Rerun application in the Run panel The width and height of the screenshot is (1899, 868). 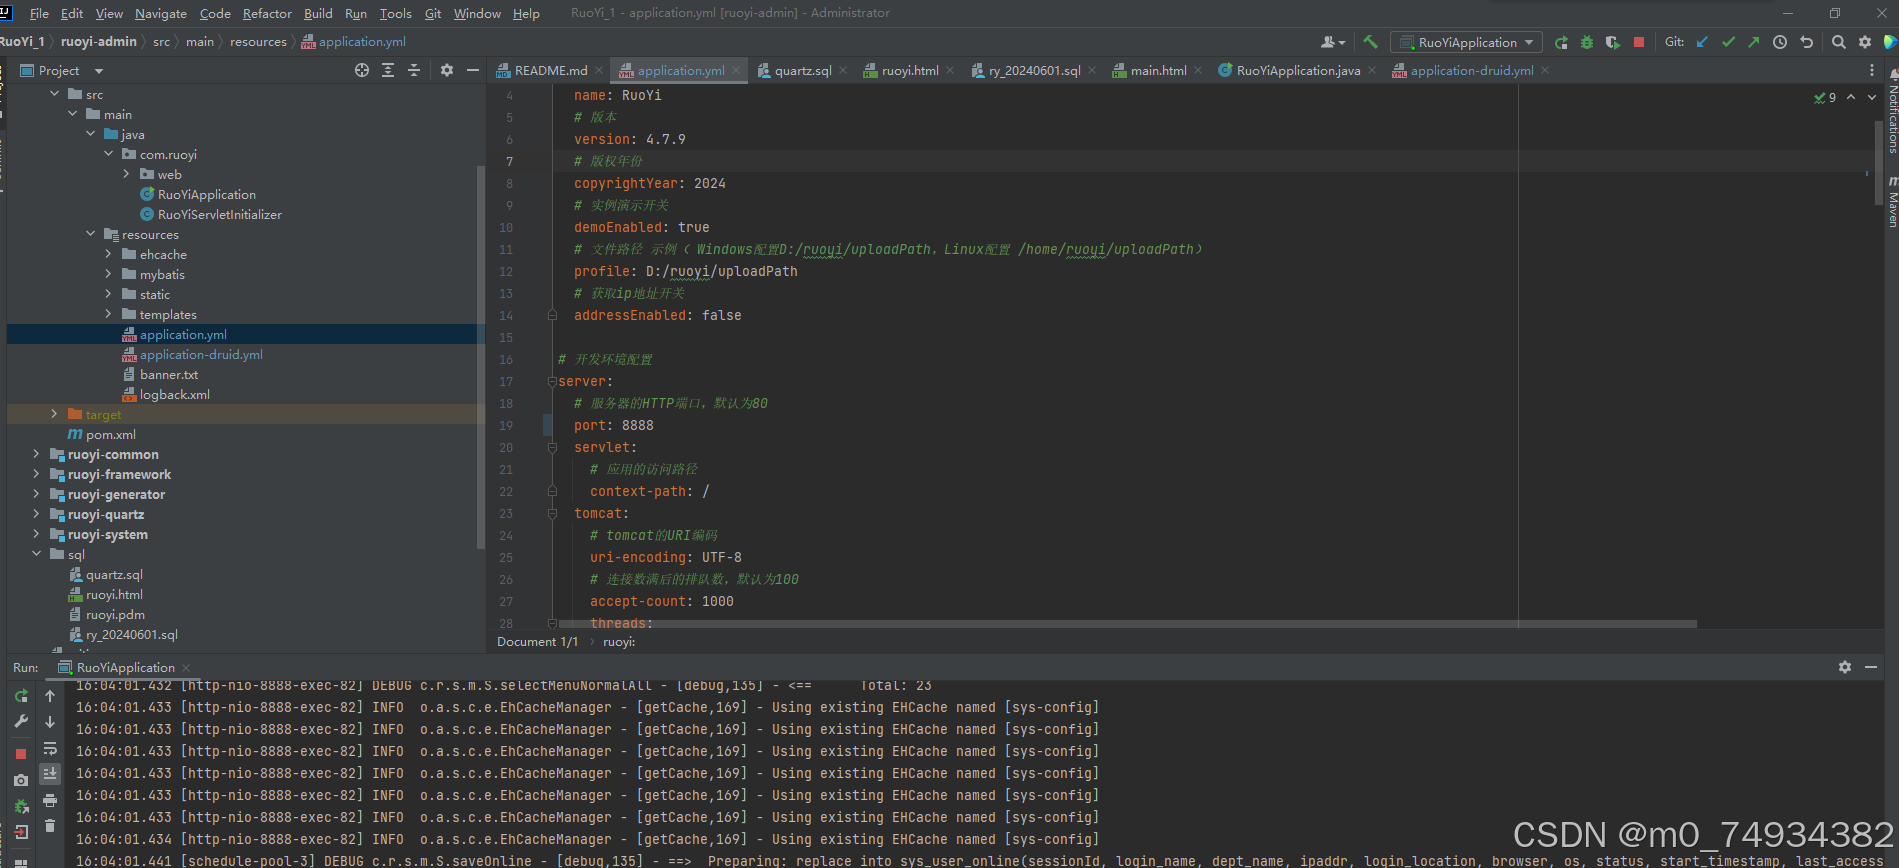(21, 696)
